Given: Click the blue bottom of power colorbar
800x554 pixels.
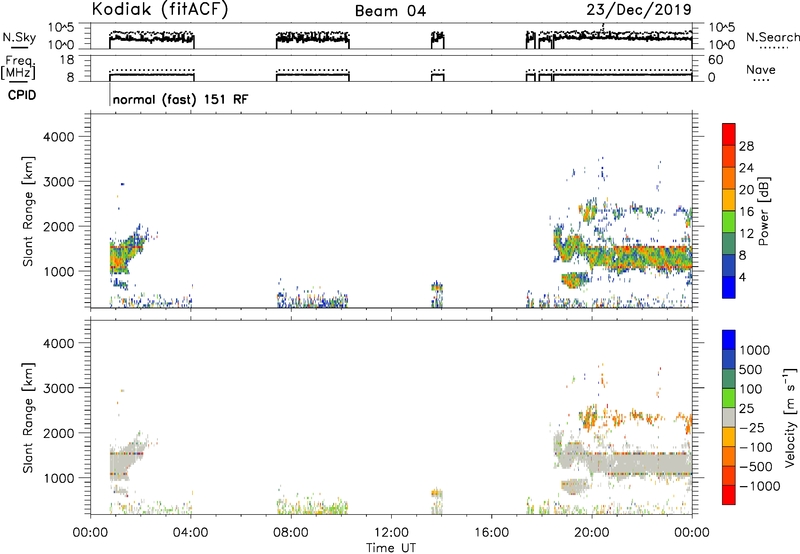Looking at the screenshot, I should pos(729,287).
